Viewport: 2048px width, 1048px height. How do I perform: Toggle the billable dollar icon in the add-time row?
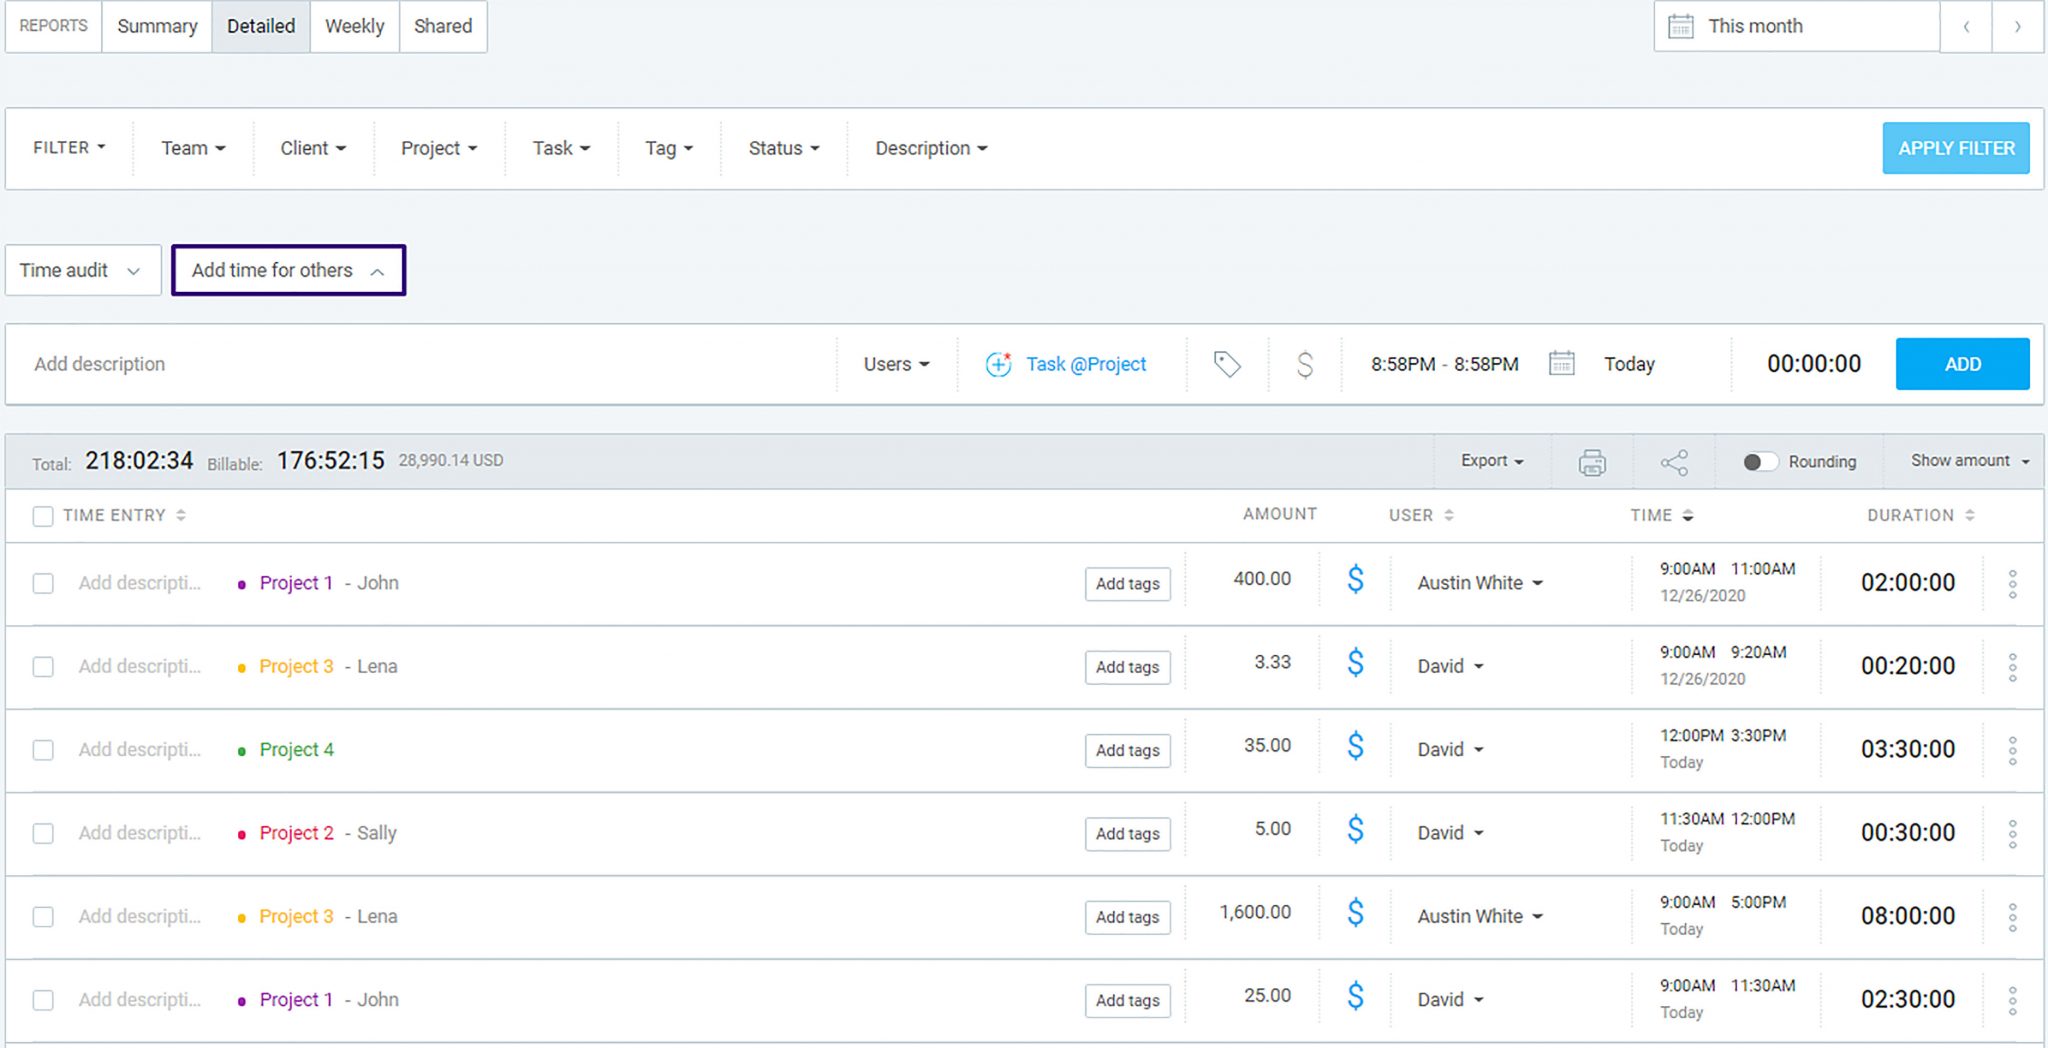[1304, 364]
